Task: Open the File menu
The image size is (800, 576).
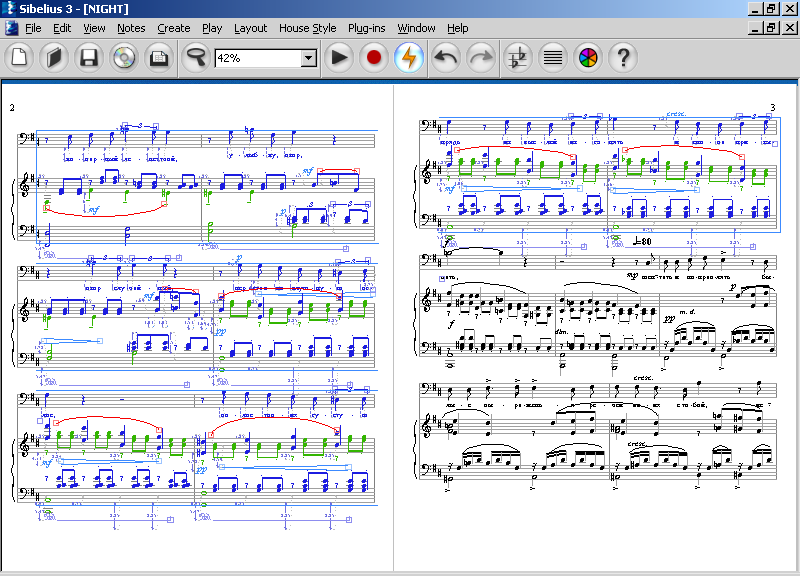Action: coord(33,28)
